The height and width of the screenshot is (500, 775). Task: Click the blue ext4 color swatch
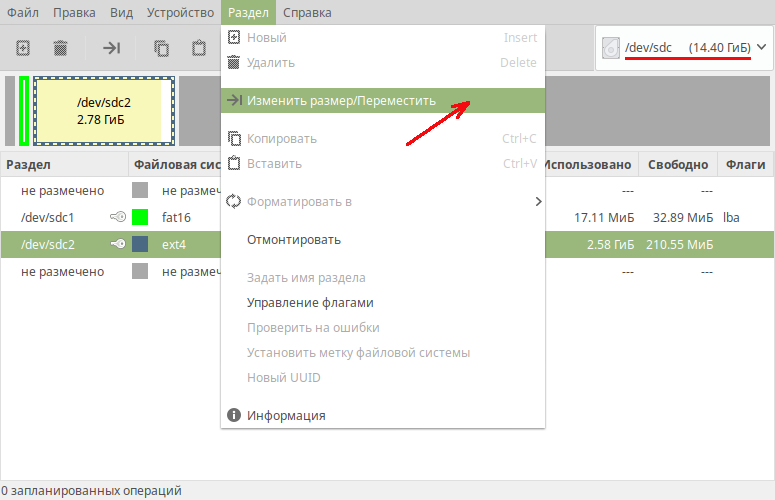click(140, 244)
